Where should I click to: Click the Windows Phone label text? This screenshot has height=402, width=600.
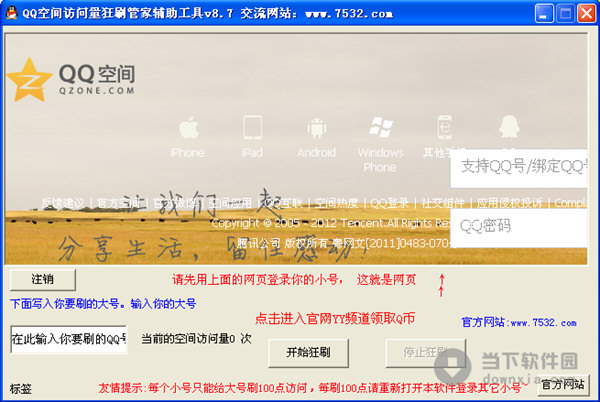(380, 159)
